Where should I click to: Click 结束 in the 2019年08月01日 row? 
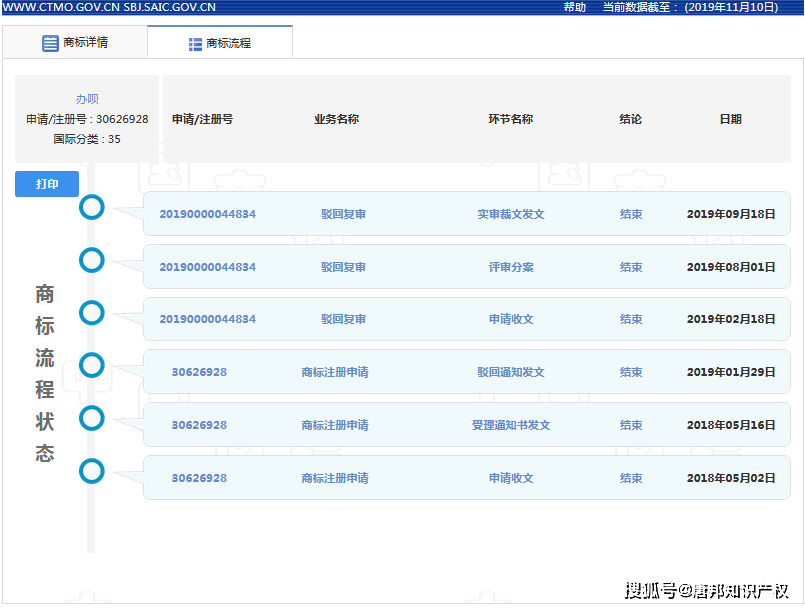(x=630, y=267)
